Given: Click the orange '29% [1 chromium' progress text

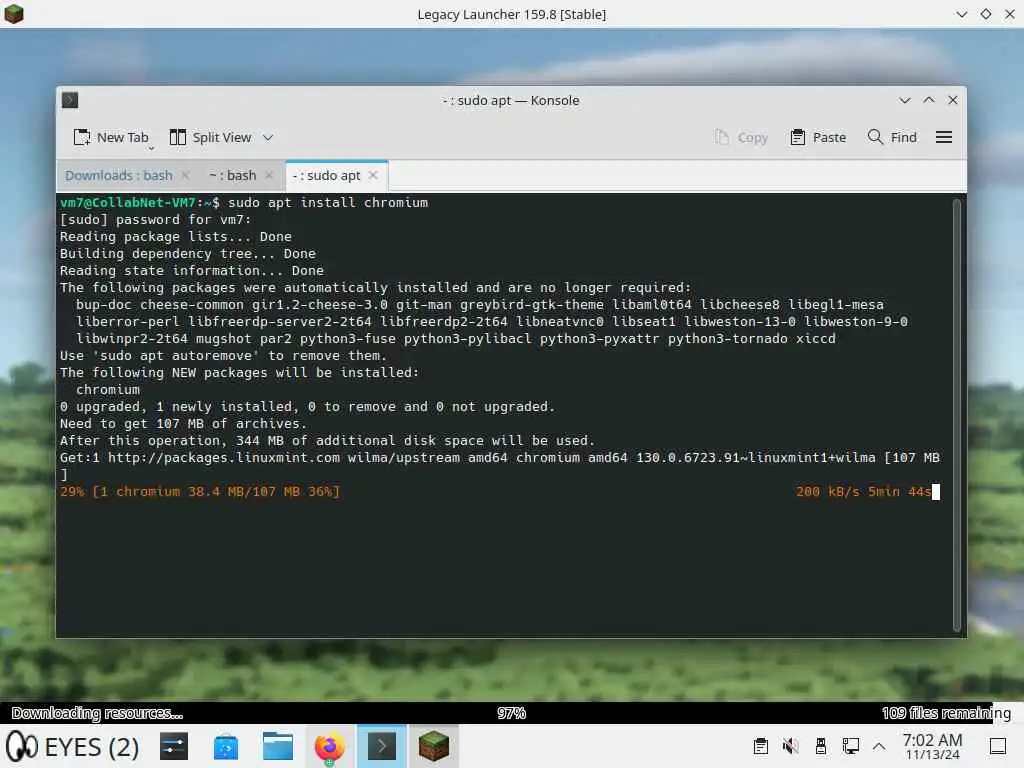Looking at the screenshot, I should (200, 491).
